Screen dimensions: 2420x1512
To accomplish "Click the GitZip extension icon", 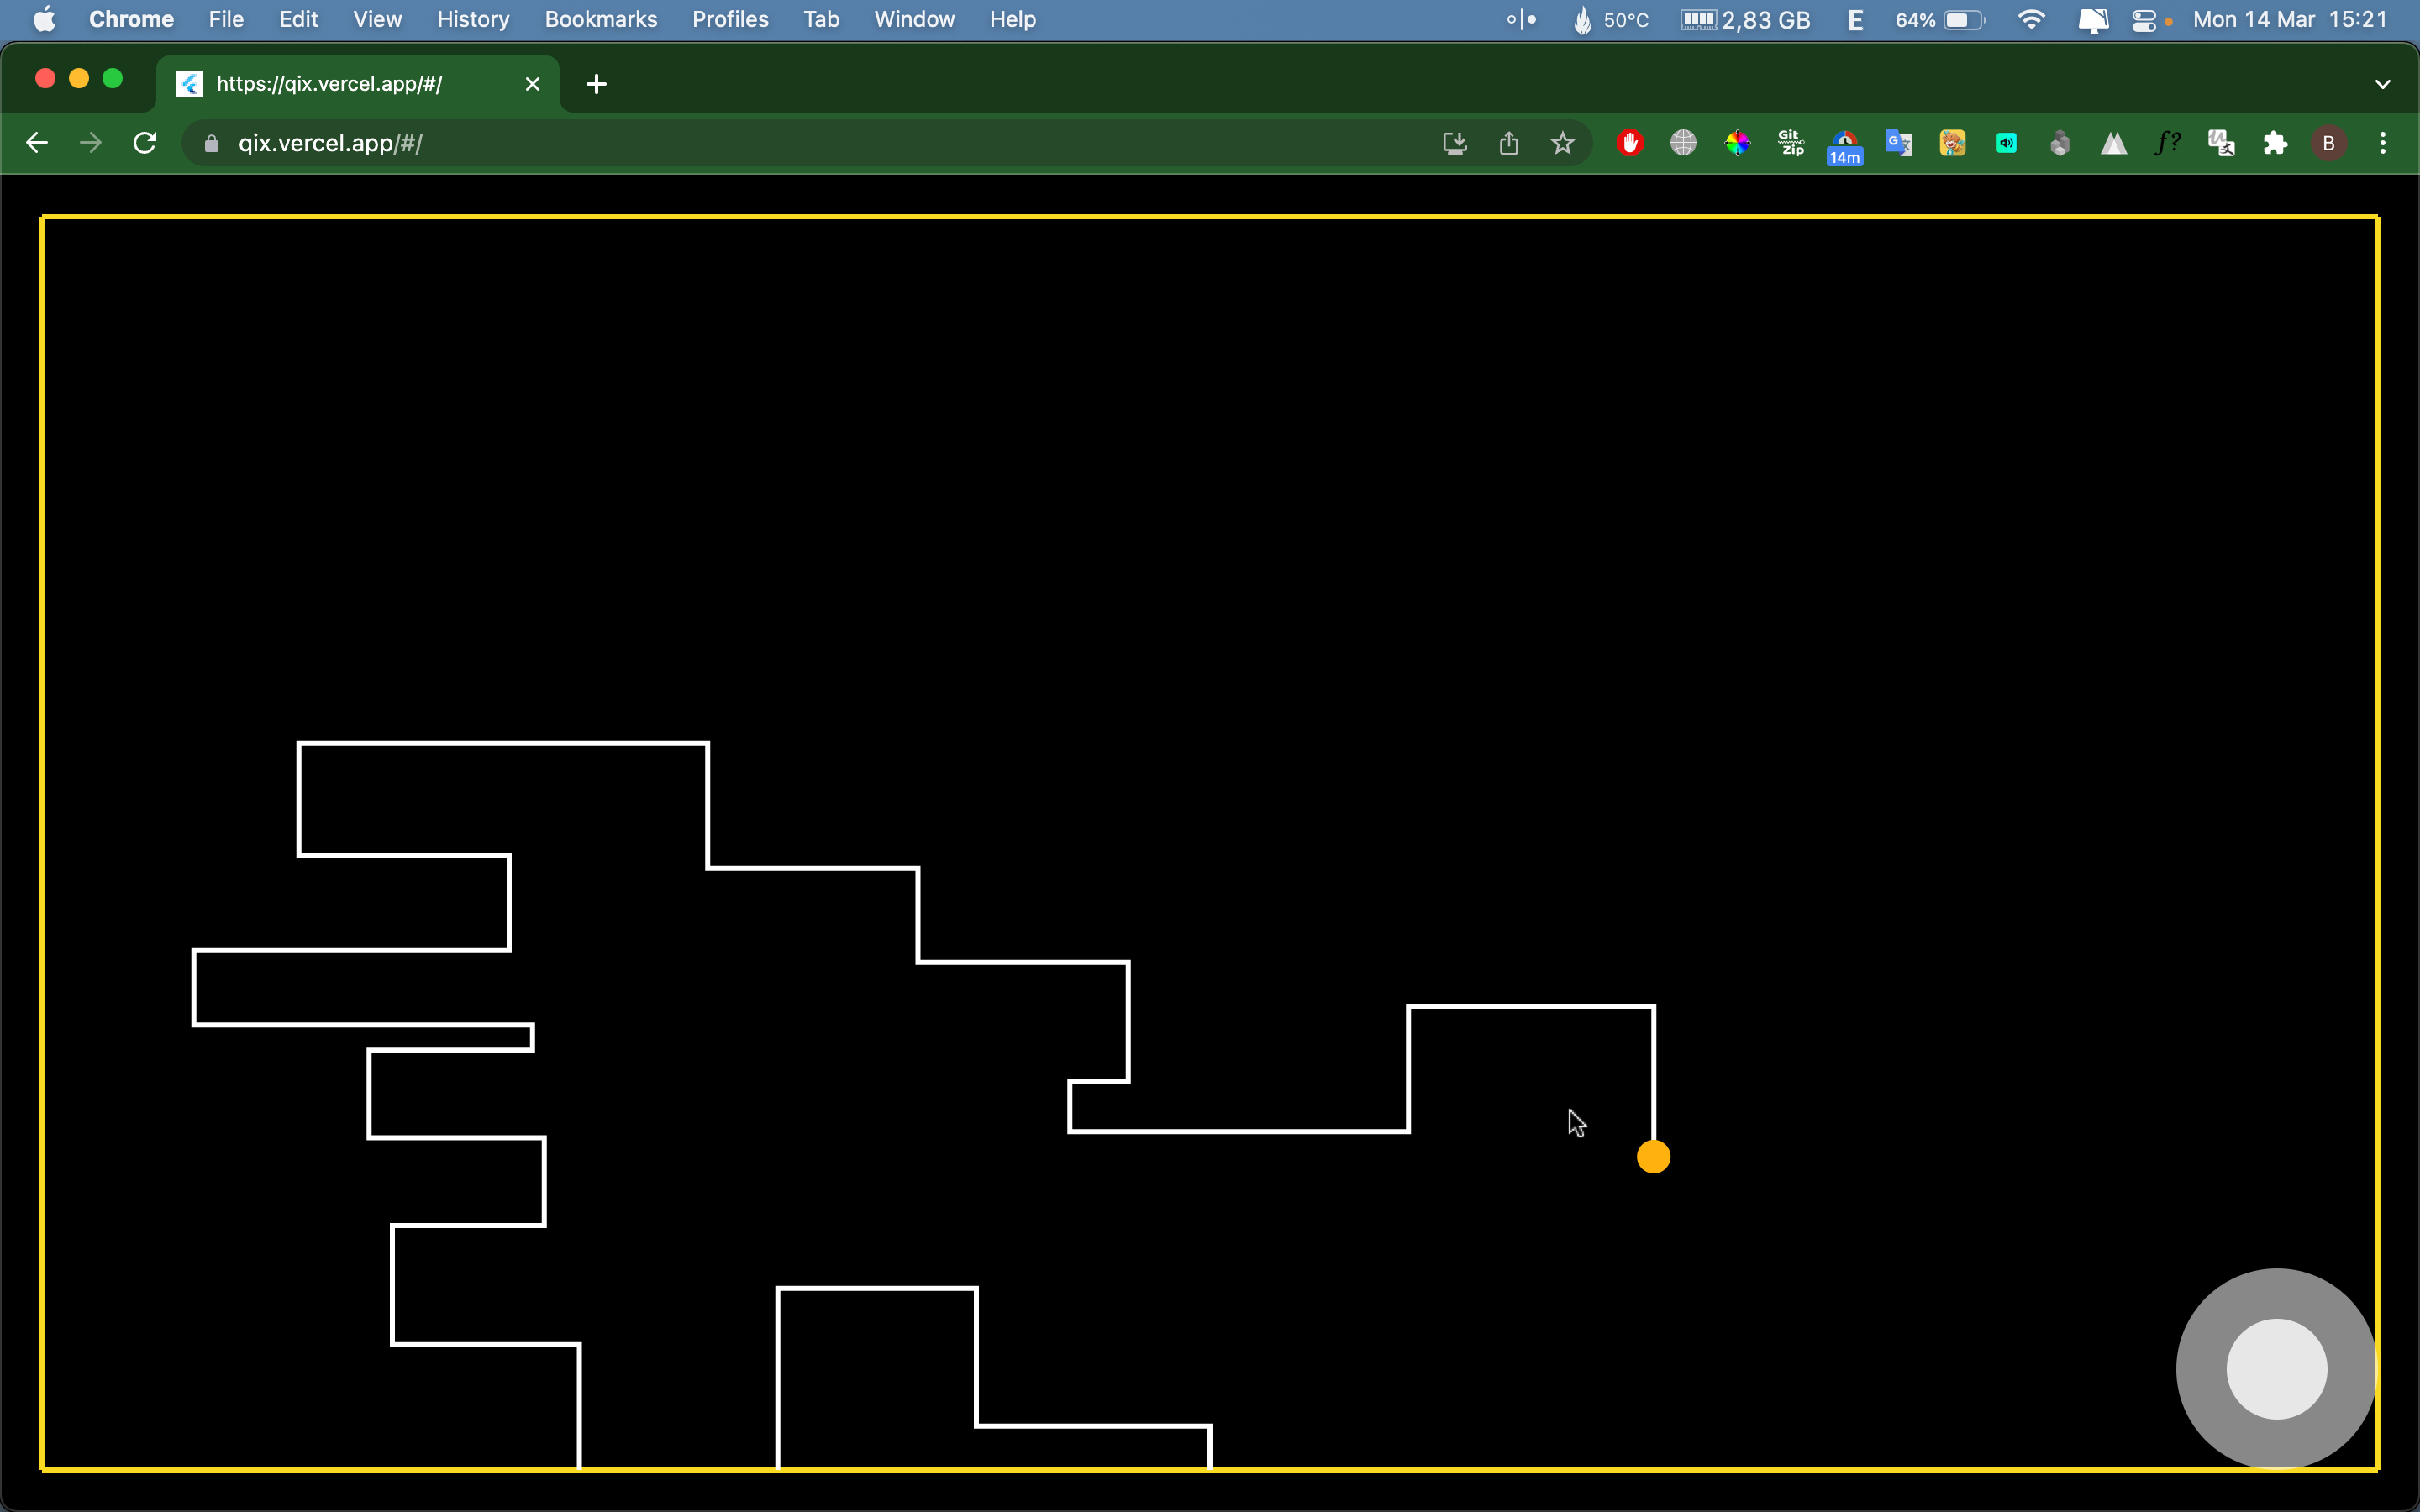I will tap(1791, 143).
